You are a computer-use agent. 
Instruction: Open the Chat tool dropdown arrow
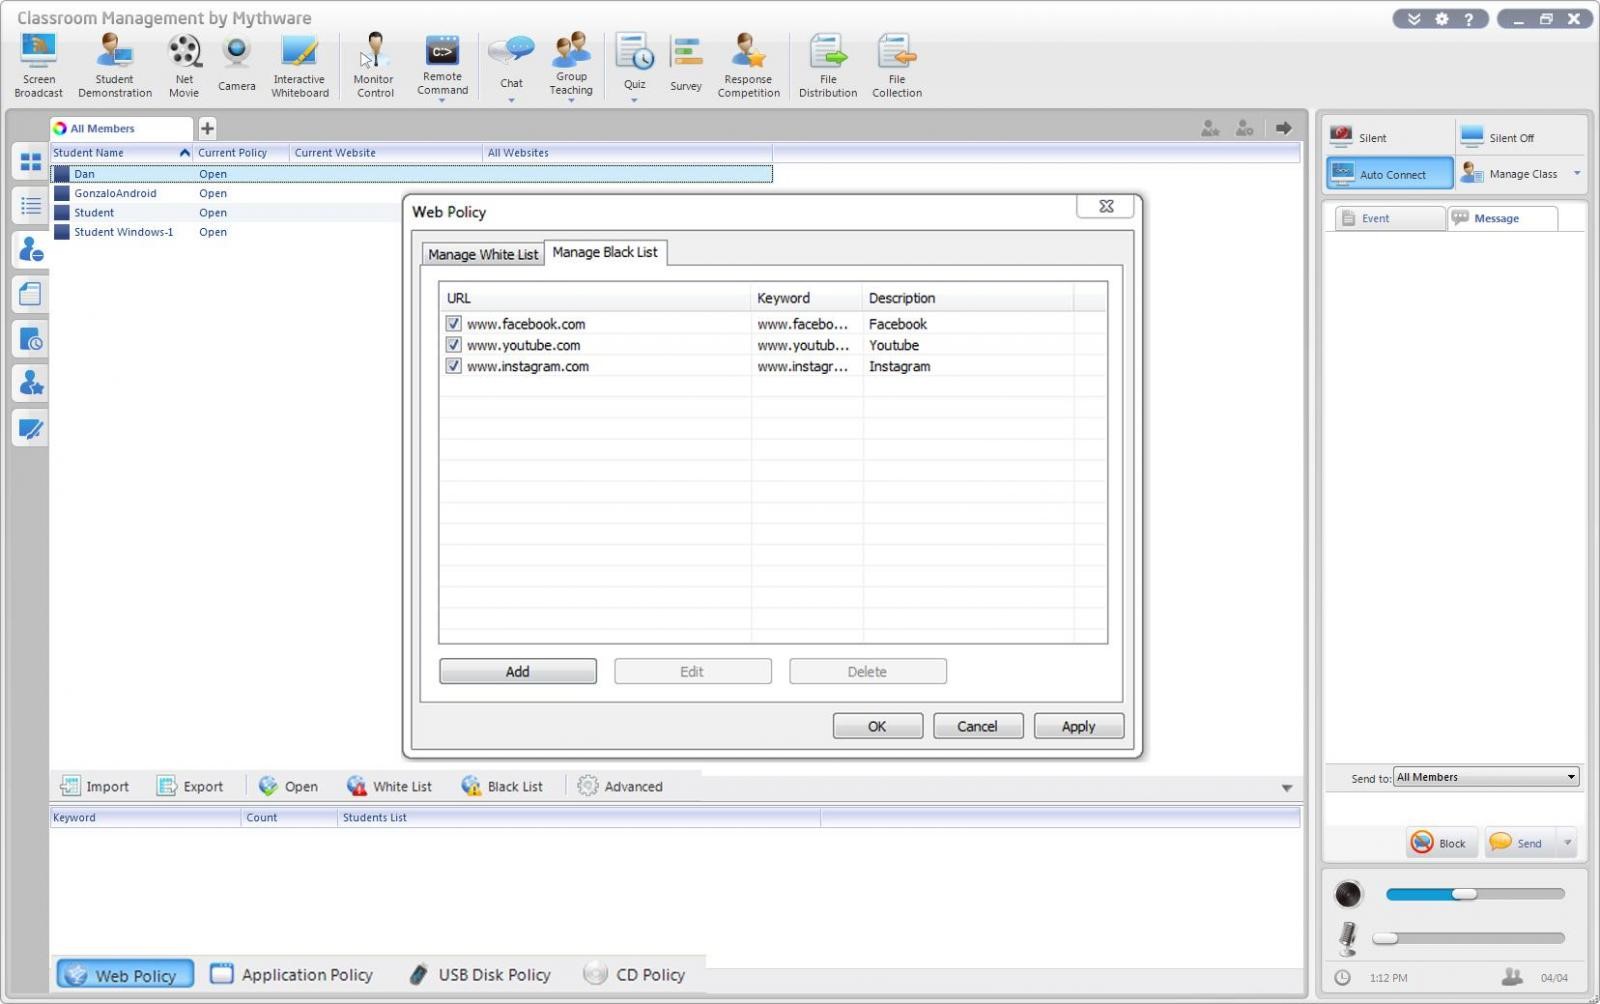coord(511,98)
